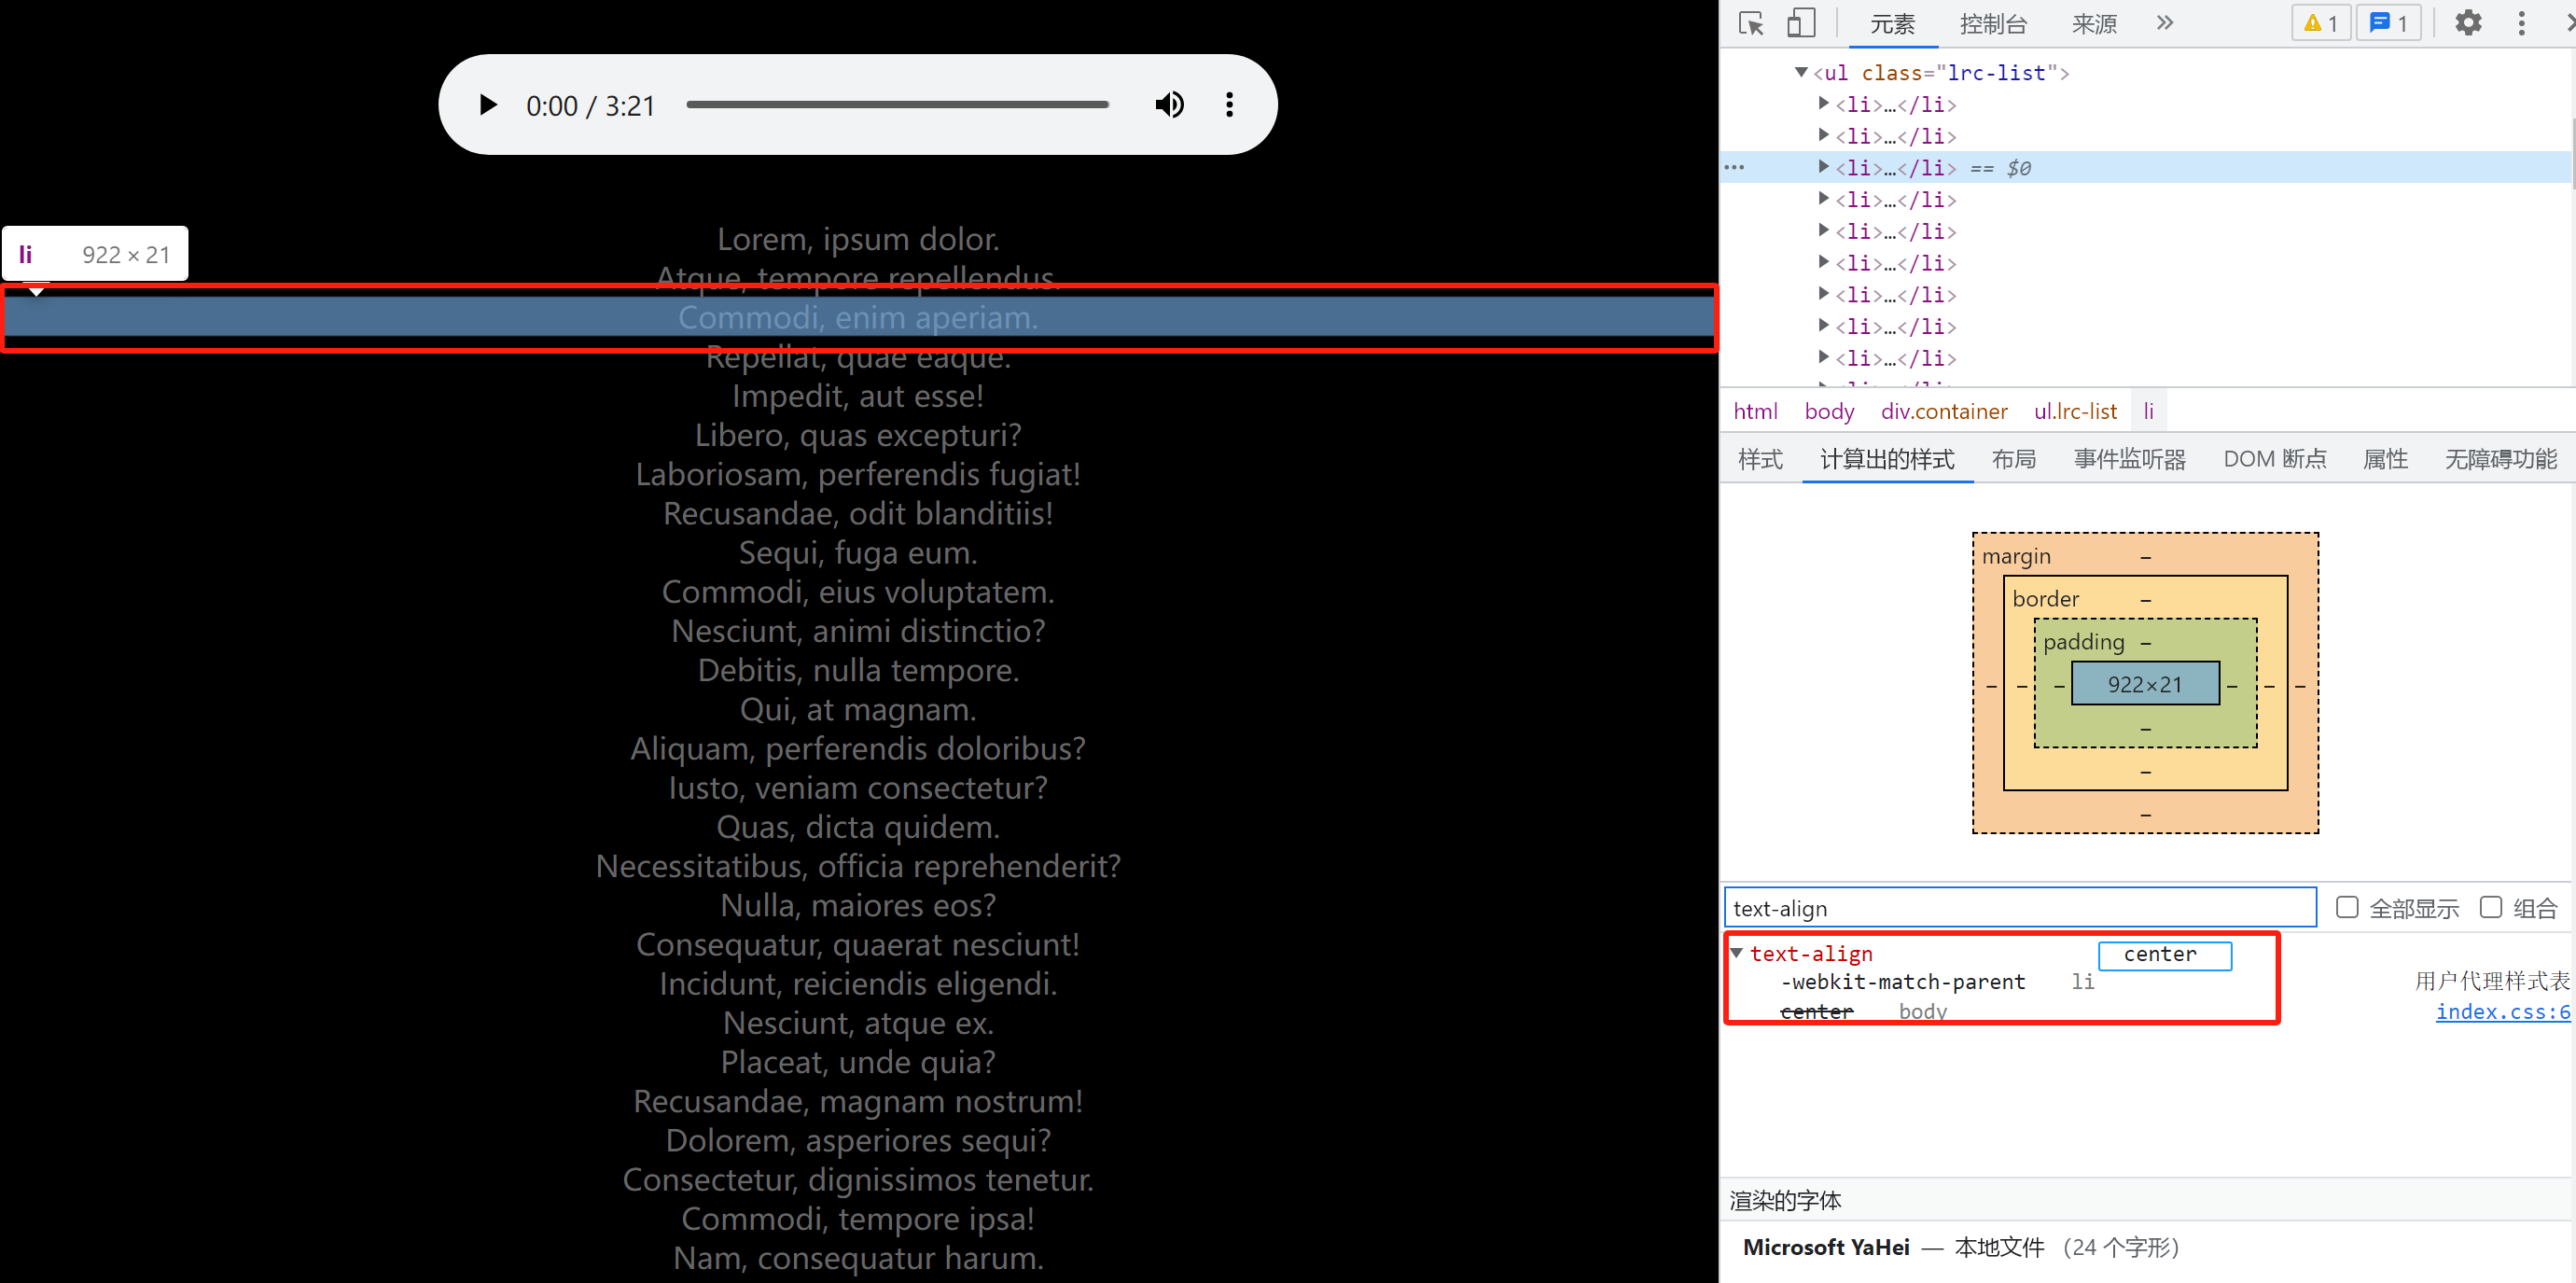The height and width of the screenshot is (1283, 2576).
Task: Activate the element inspector picker
Action: click(x=1751, y=23)
